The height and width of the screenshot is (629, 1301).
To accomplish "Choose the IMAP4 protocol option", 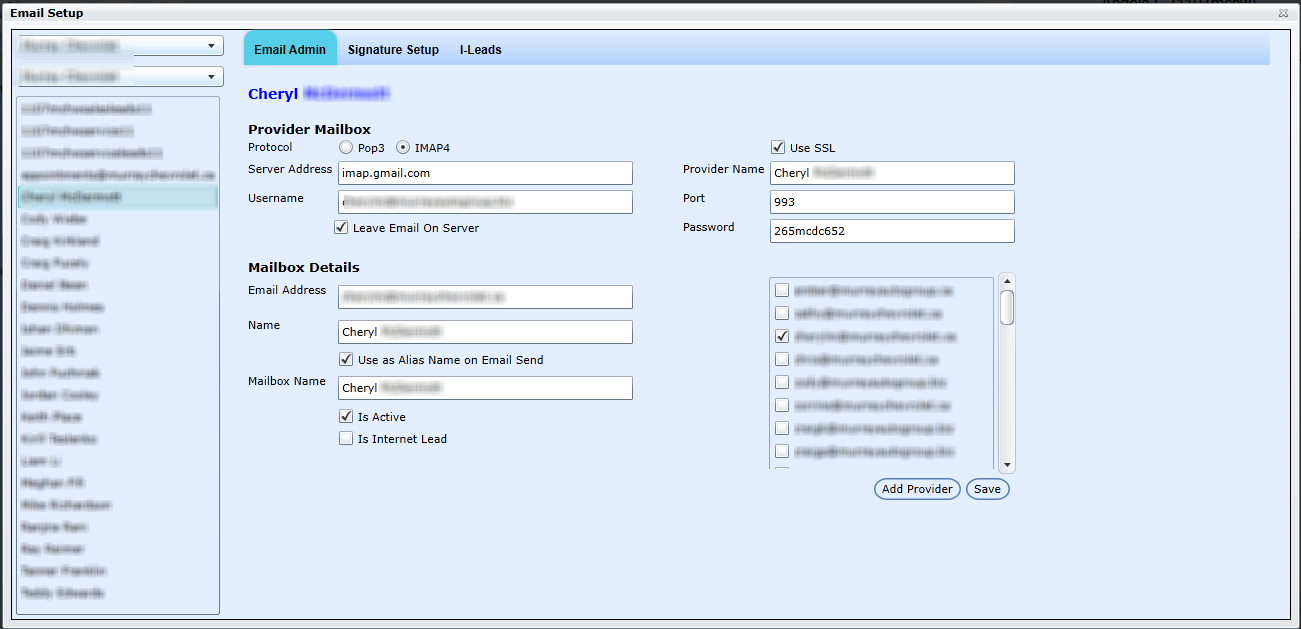I will coord(404,148).
